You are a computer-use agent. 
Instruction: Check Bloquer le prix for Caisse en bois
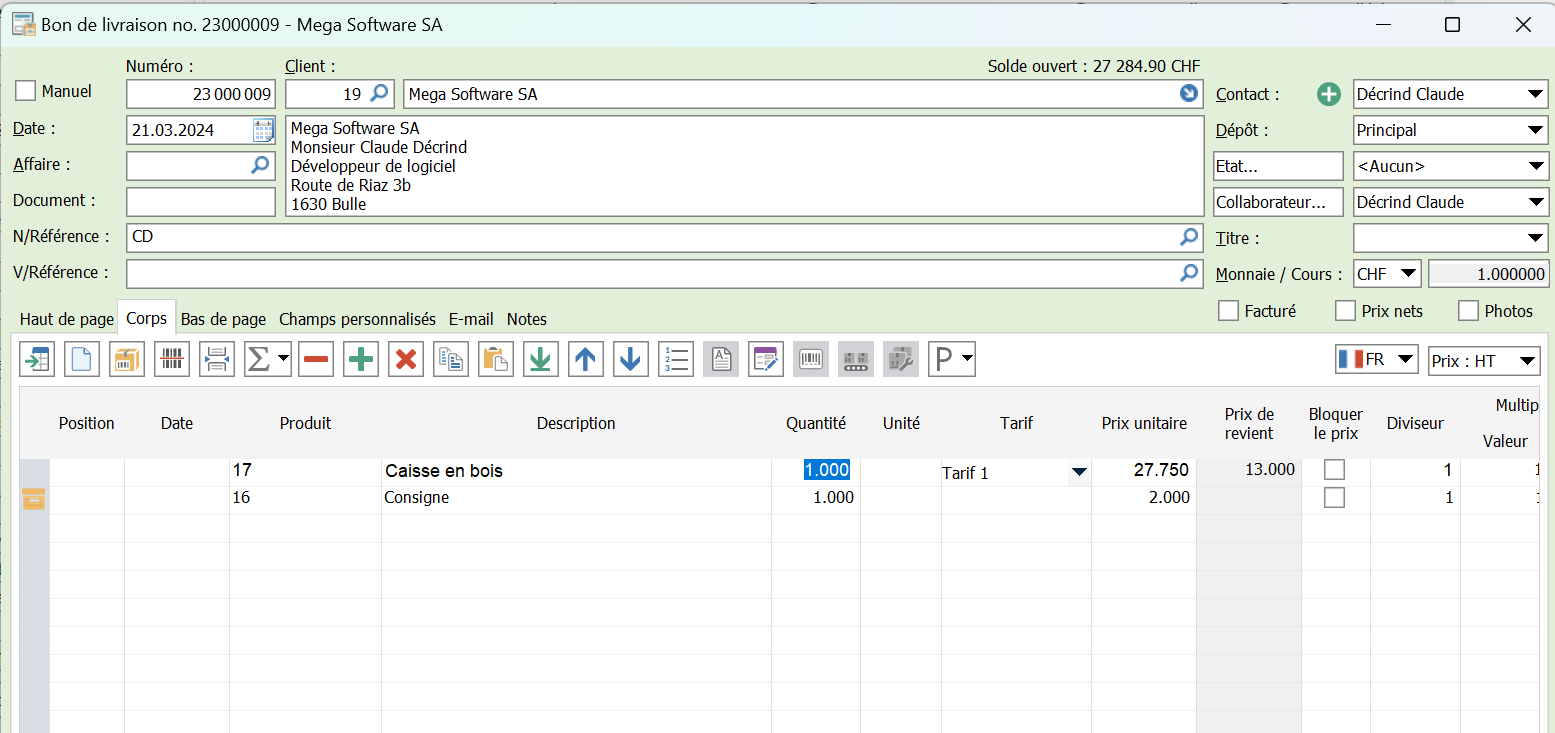[1334, 470]
